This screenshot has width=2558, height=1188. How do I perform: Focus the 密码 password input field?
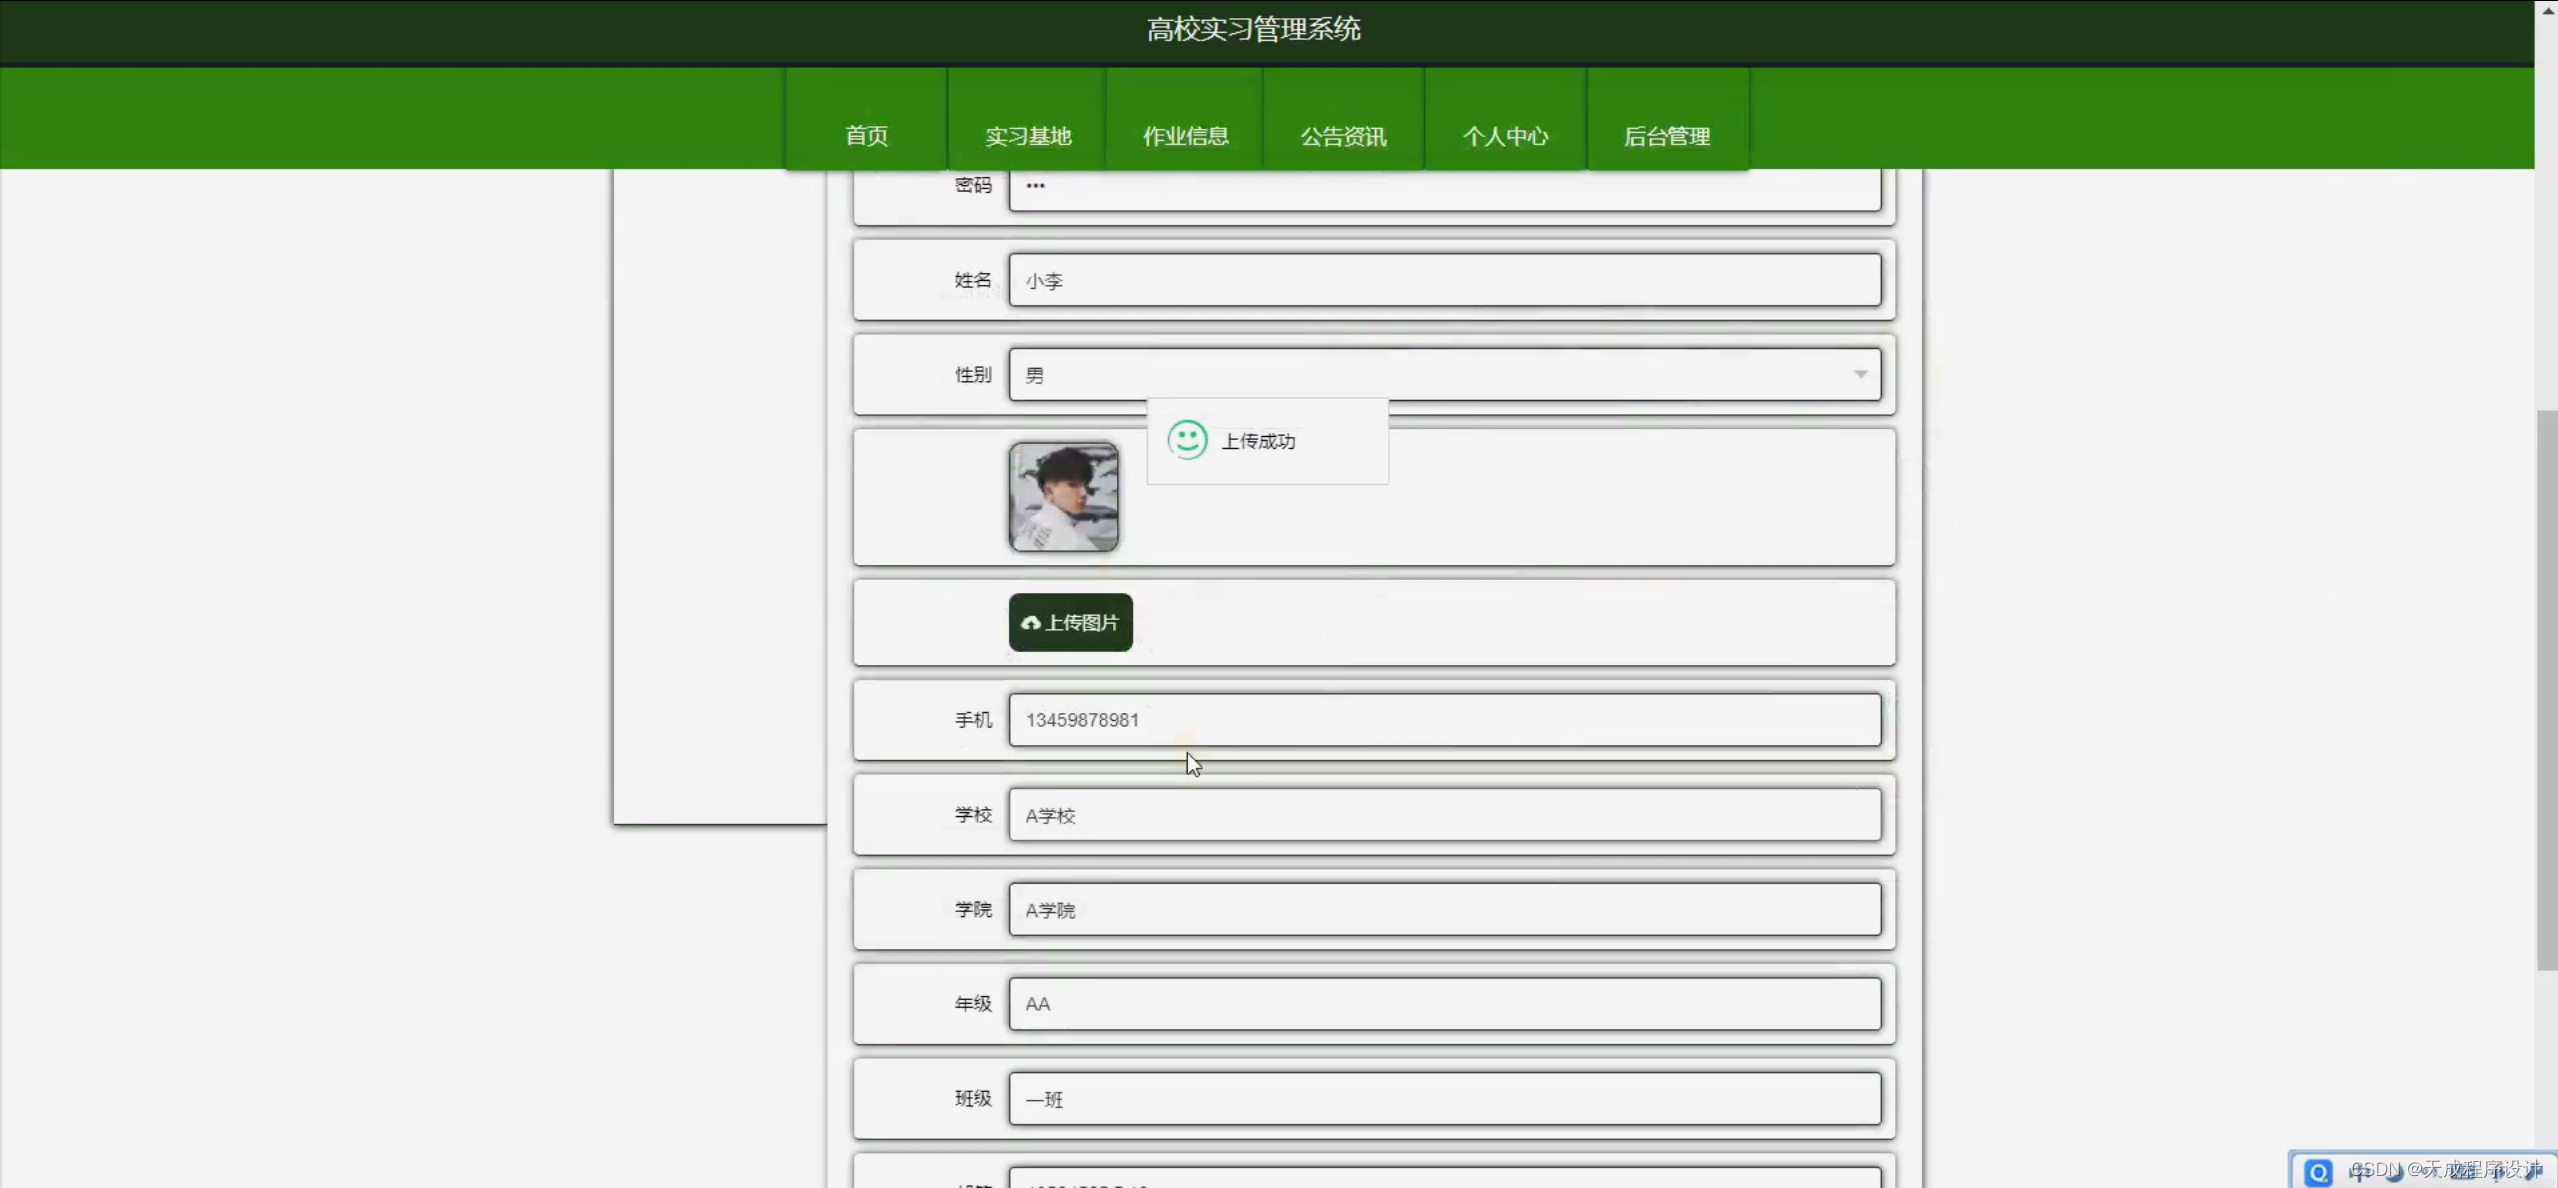click(x=1444, y=188)
